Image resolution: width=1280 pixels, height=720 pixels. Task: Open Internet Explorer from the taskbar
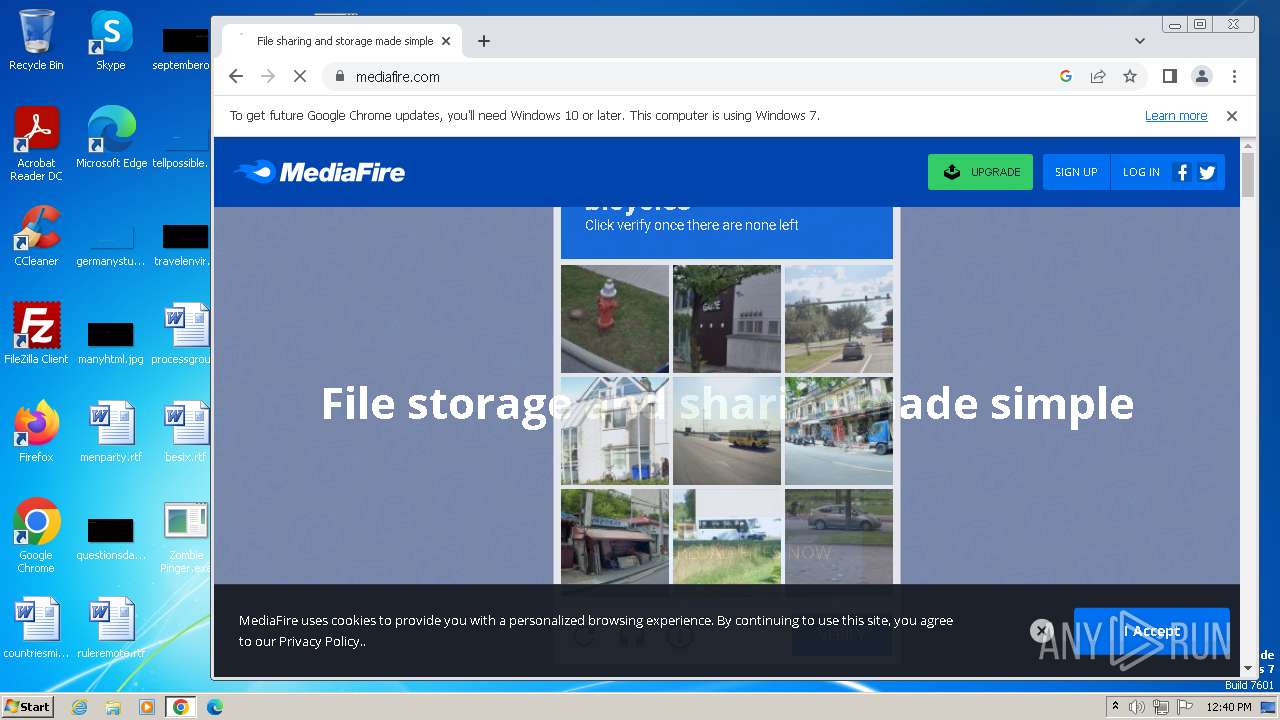[80, 707]
